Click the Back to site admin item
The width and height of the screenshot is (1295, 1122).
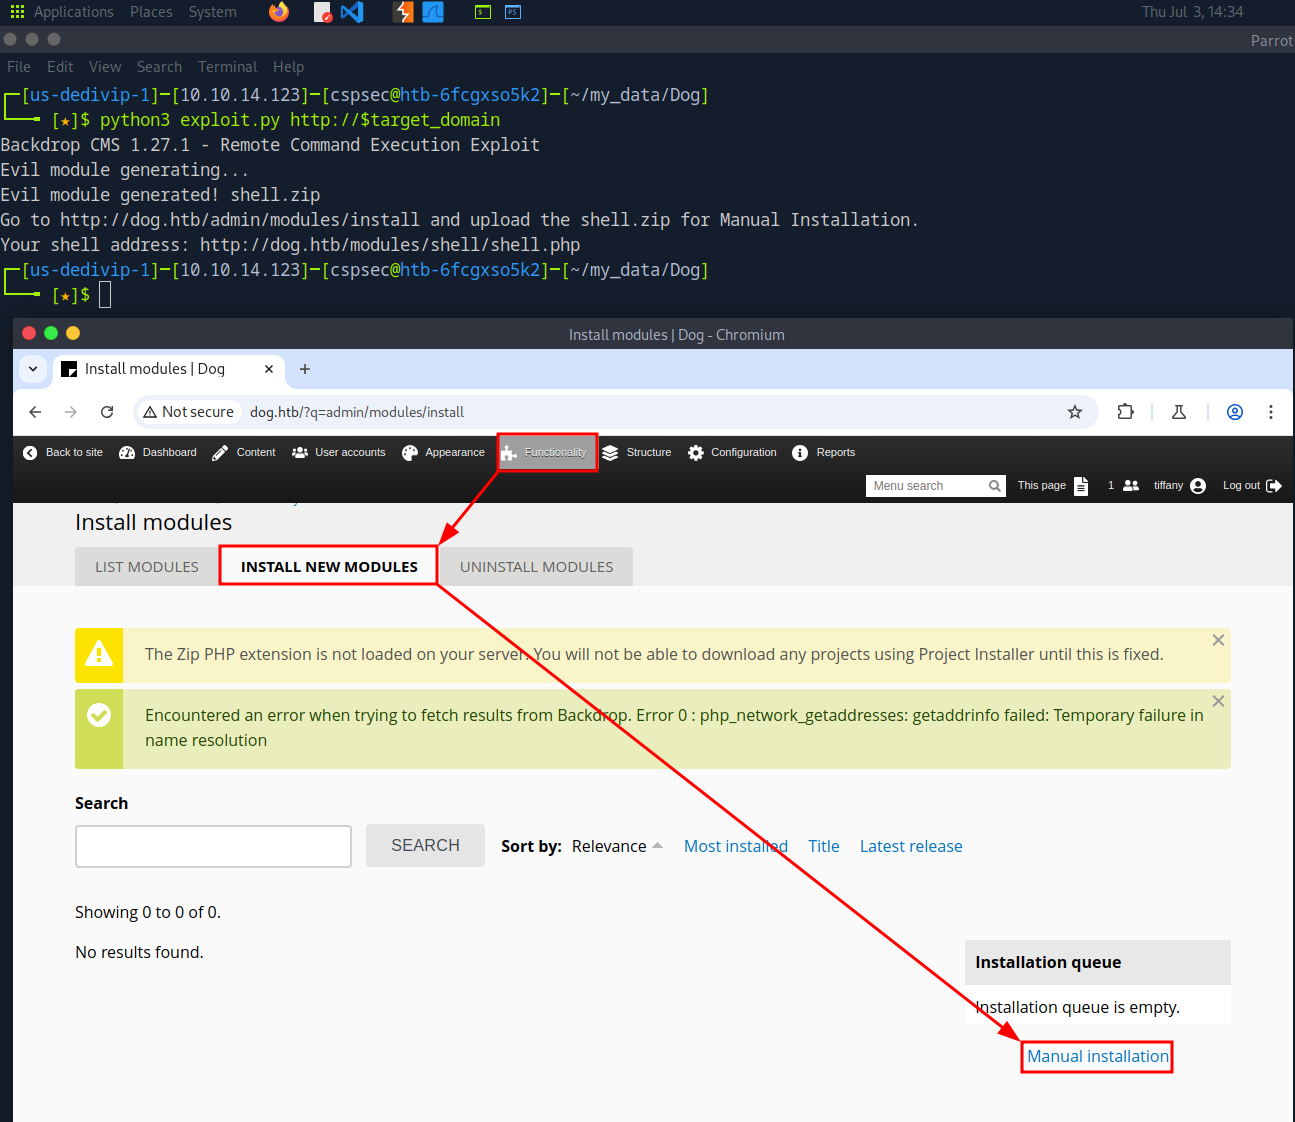point(63,453)
